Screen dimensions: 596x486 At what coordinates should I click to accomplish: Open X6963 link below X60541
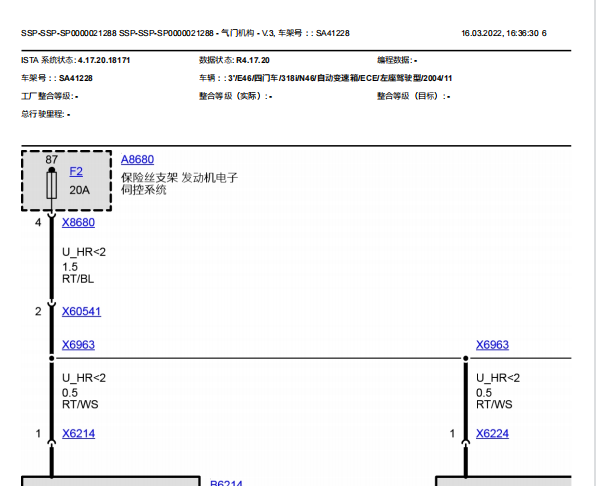point(78,345)
